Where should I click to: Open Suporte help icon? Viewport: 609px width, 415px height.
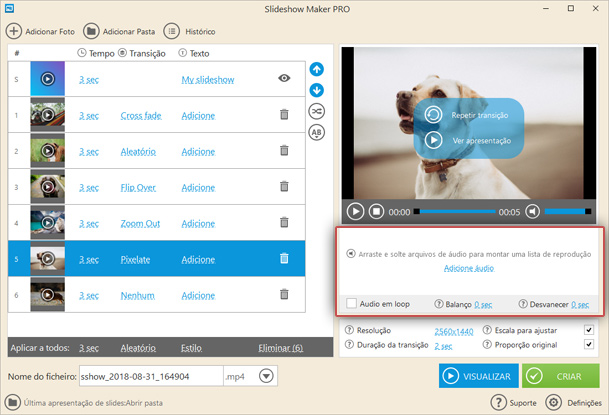[499, 403]
